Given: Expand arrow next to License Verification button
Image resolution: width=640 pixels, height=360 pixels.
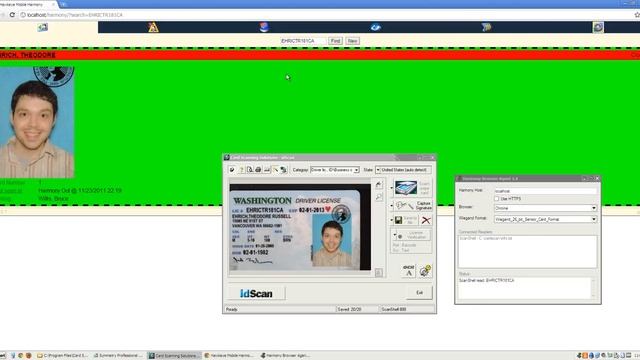Looking at the screenshot, I should 394,235.
